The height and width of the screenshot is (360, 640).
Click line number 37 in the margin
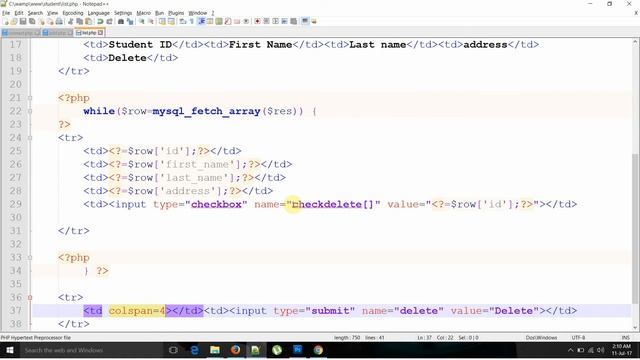[16, 311]
